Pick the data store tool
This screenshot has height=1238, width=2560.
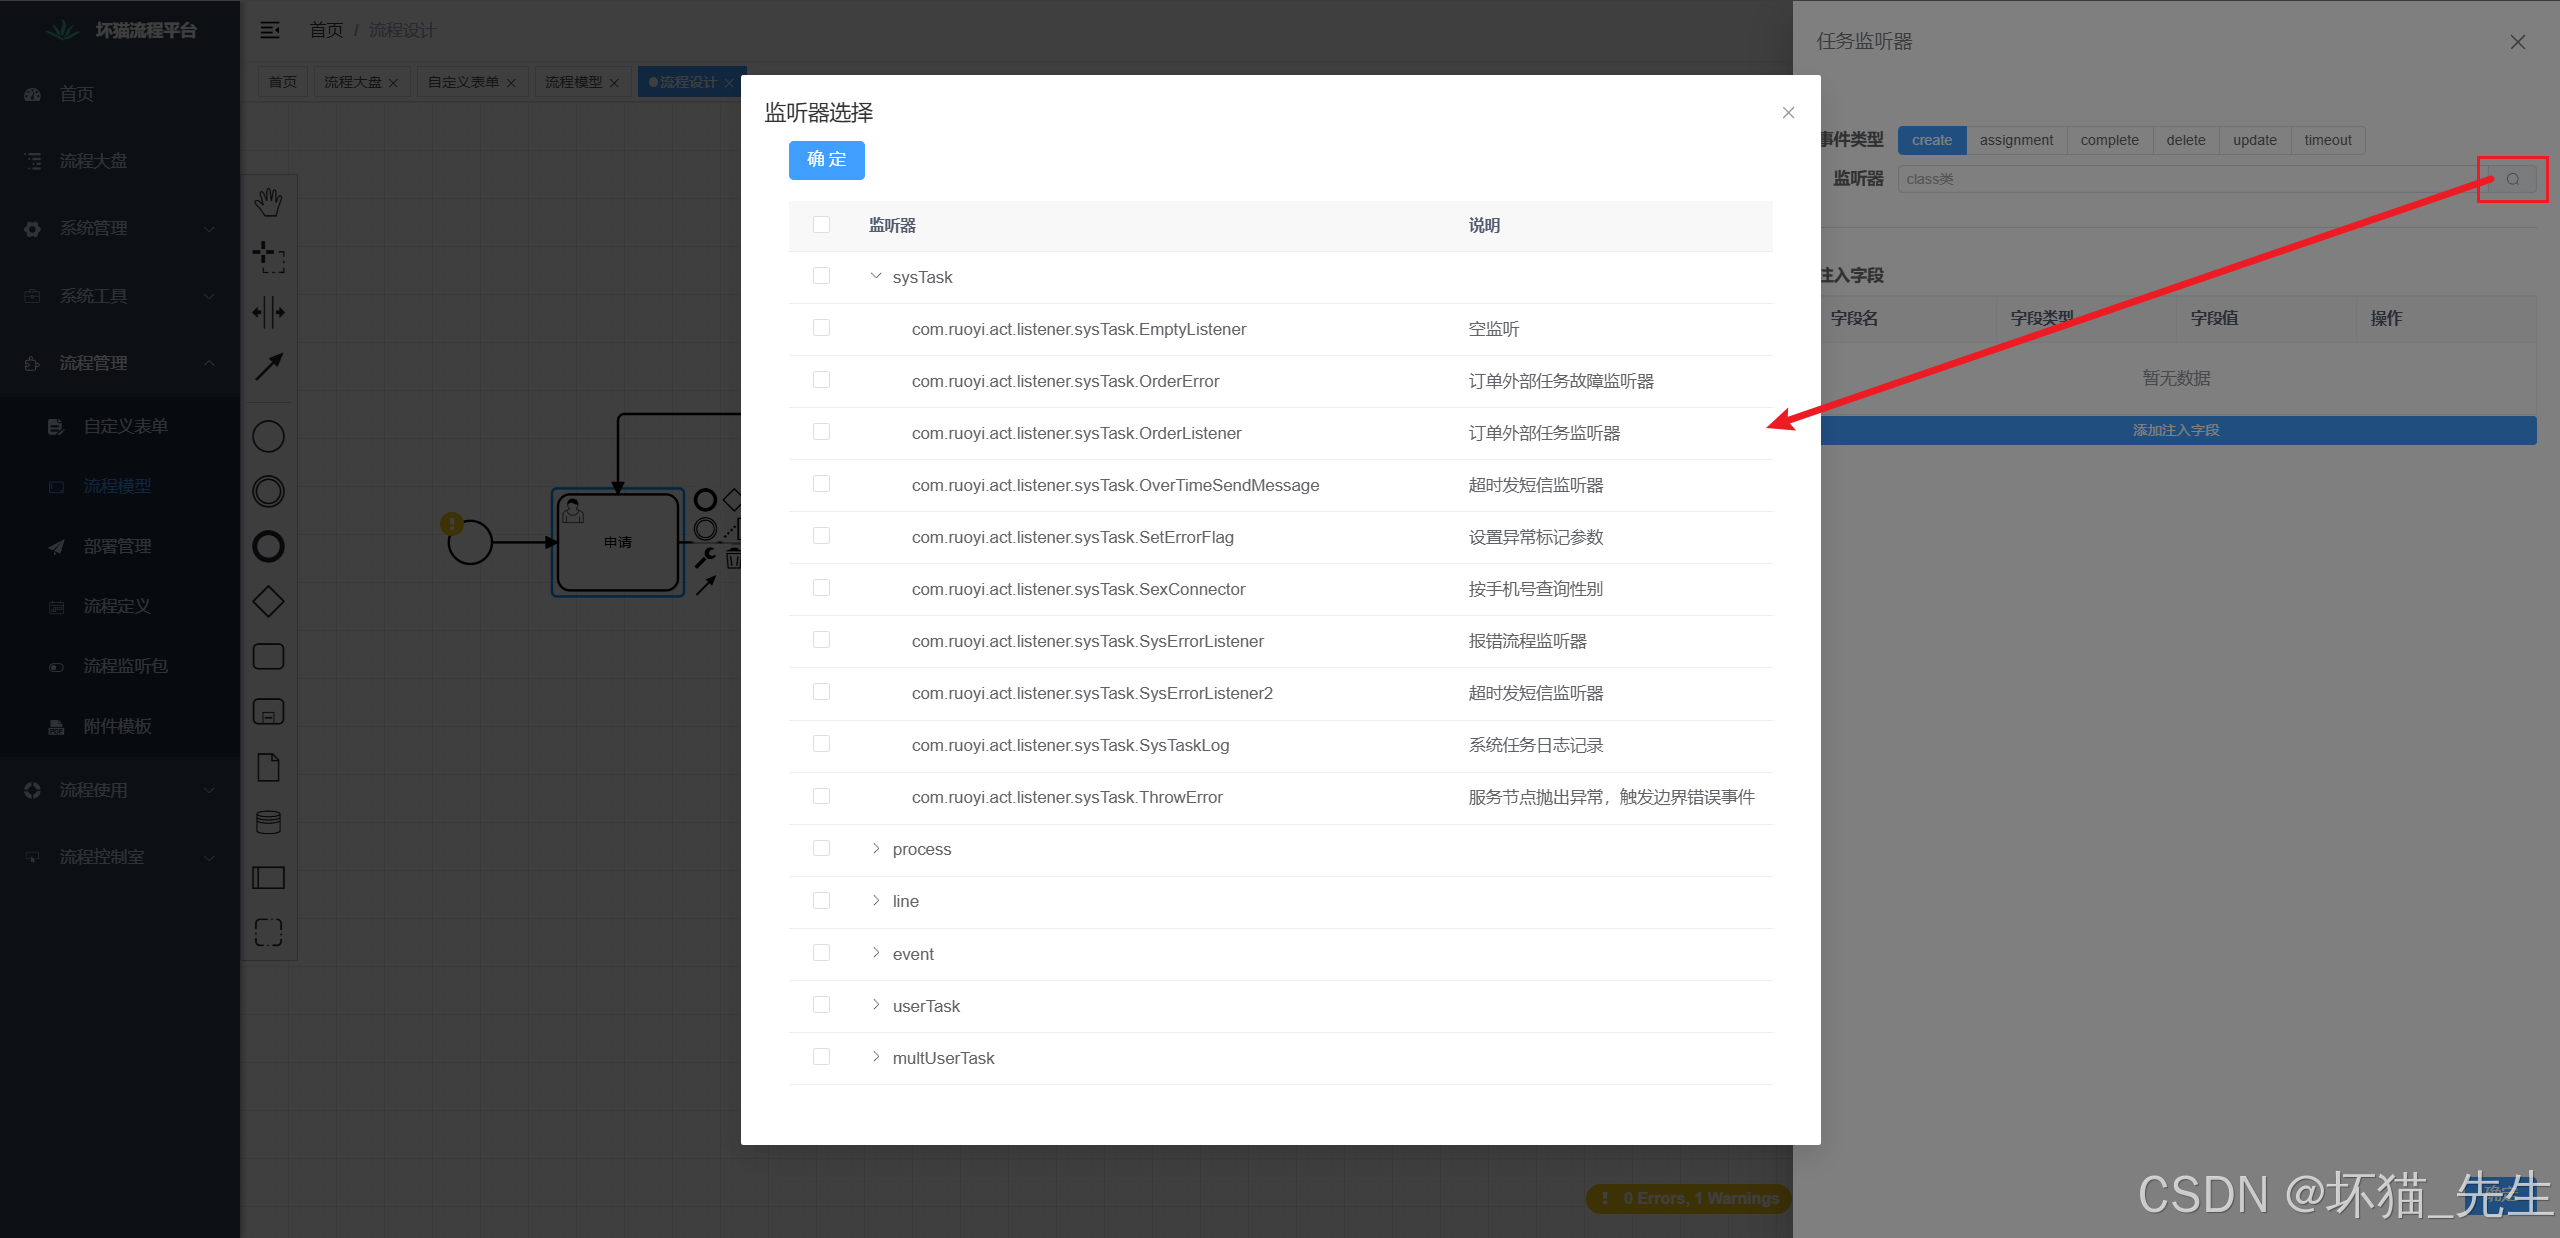268,822
